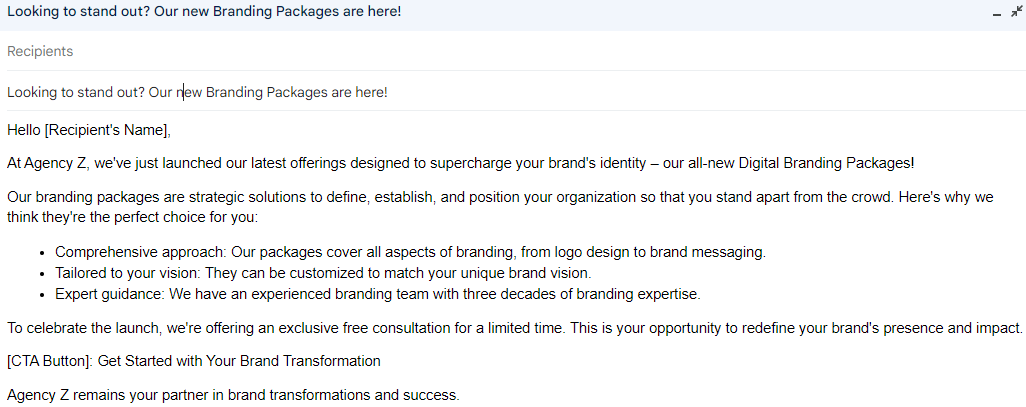The height and width of the screenshot is (407, 1026).
Task: Exit full screen compose mode
Action: [1016, 11]
